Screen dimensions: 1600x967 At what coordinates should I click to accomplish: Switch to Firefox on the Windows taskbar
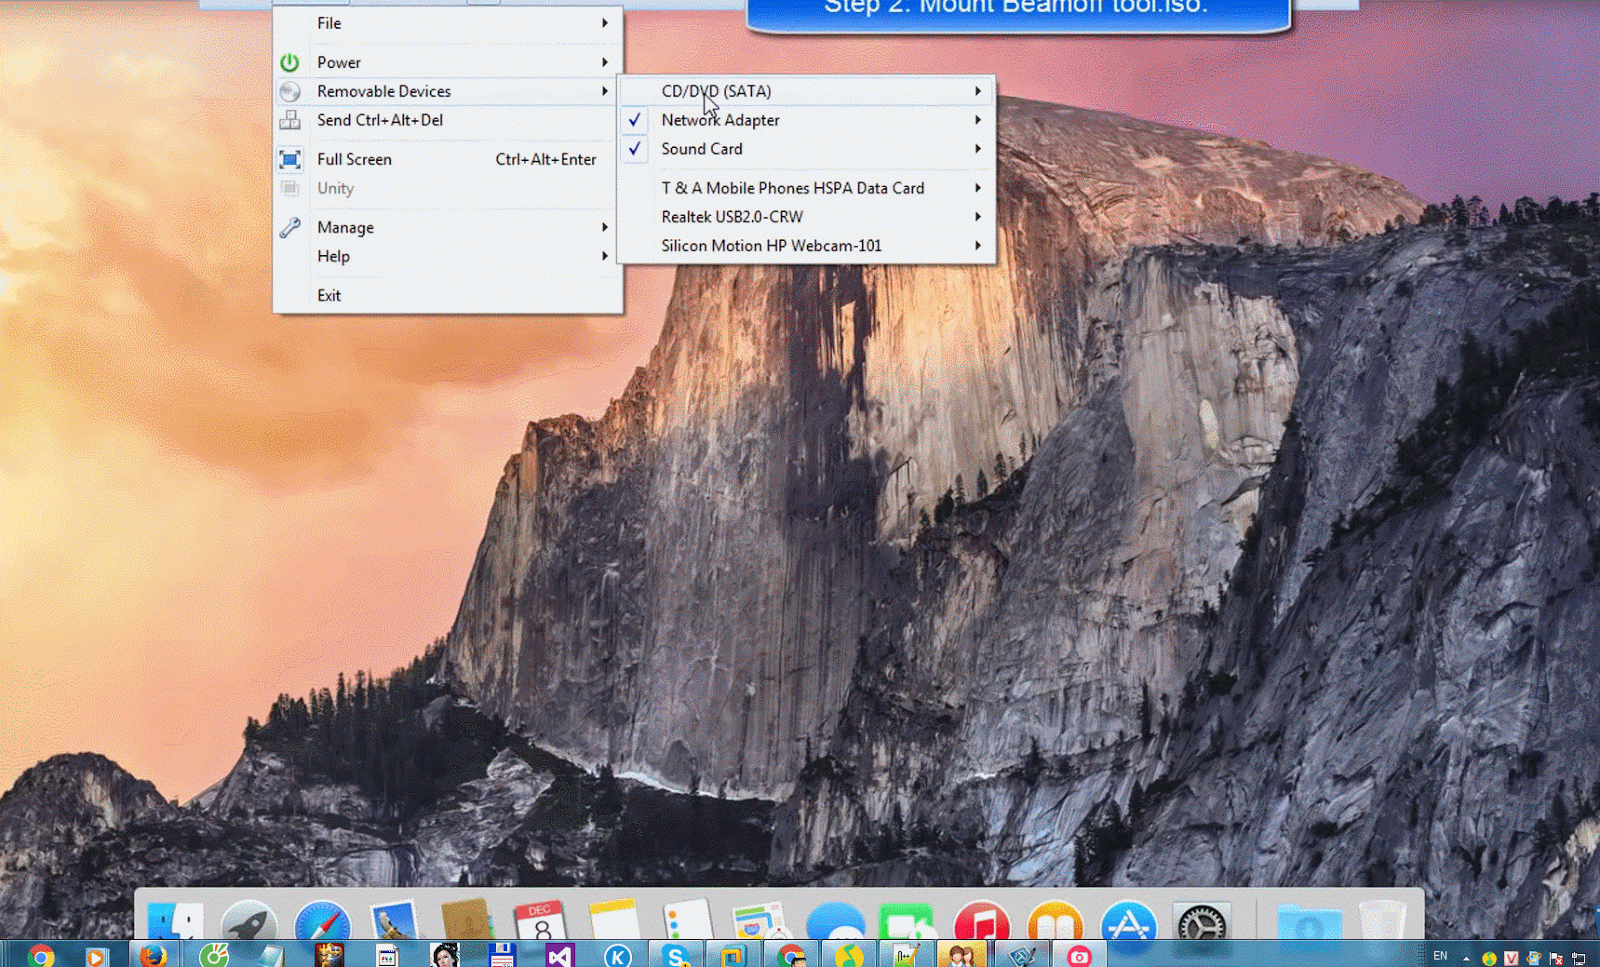pyautogui.click(x=153, y=956)
